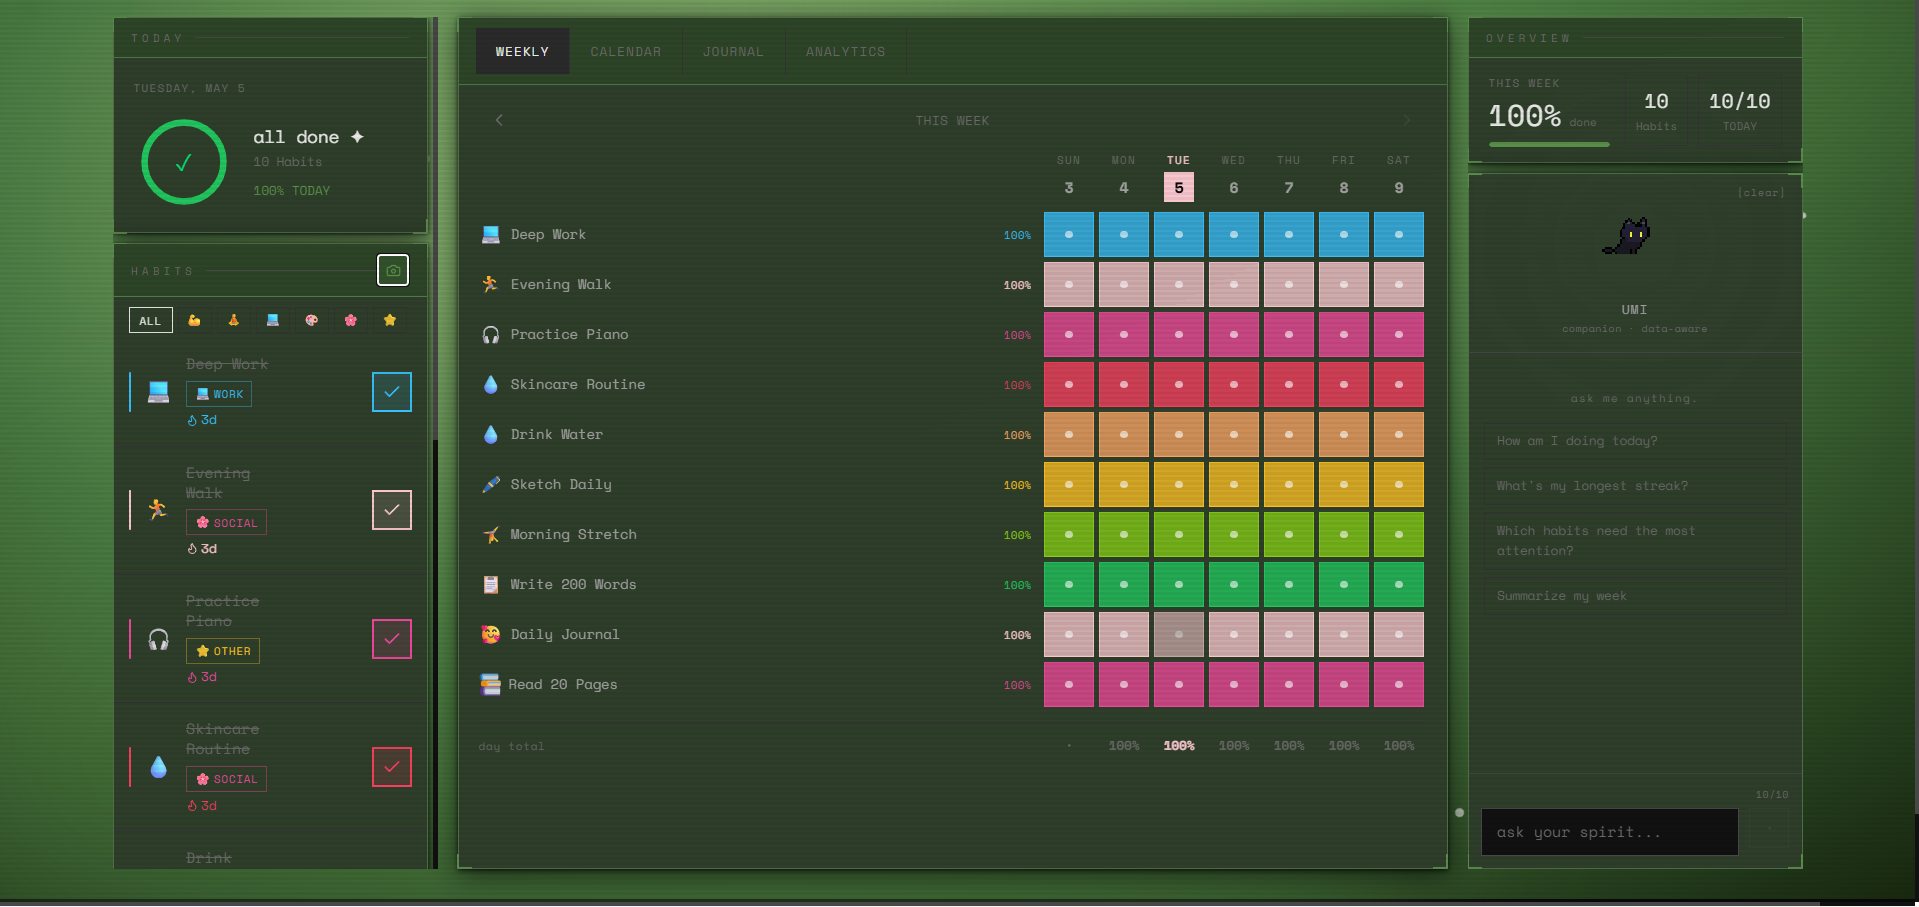Viewport: 1919px width, 907px height.
Task: Click the droplet icon in the Drink Water weekly row
Action: (x=490, y=434)
